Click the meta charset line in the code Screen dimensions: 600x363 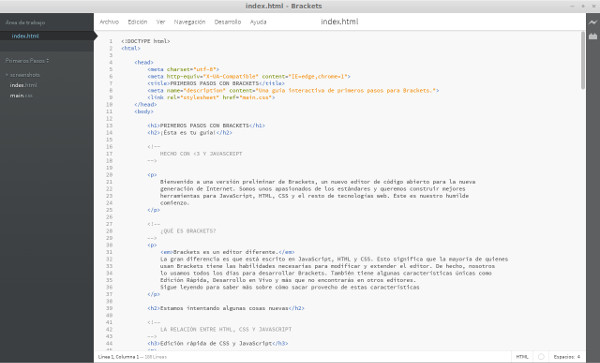point(183,69)
